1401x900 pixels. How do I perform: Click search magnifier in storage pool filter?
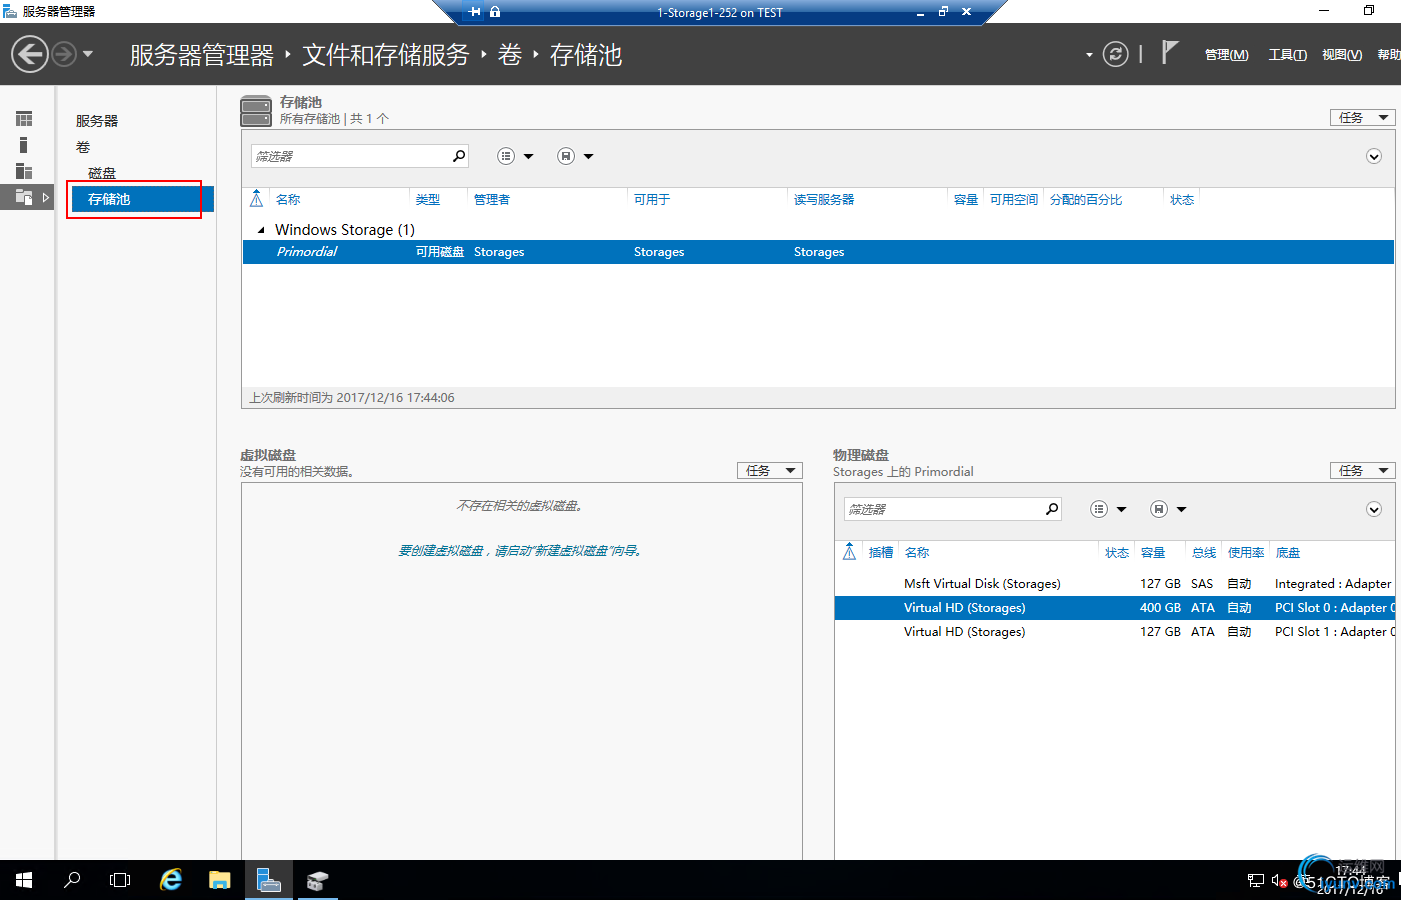(x=459, y=156)
